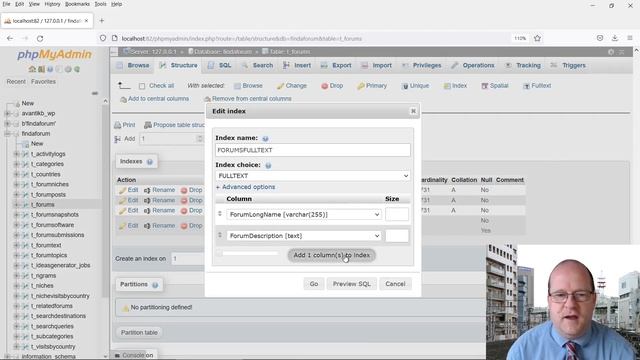
Task: Switch to the Browse tab
Action: point(133,65)
